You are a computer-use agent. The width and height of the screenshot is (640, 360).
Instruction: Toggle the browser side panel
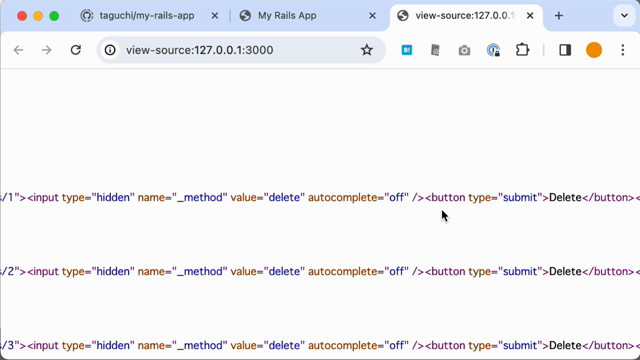565,50
